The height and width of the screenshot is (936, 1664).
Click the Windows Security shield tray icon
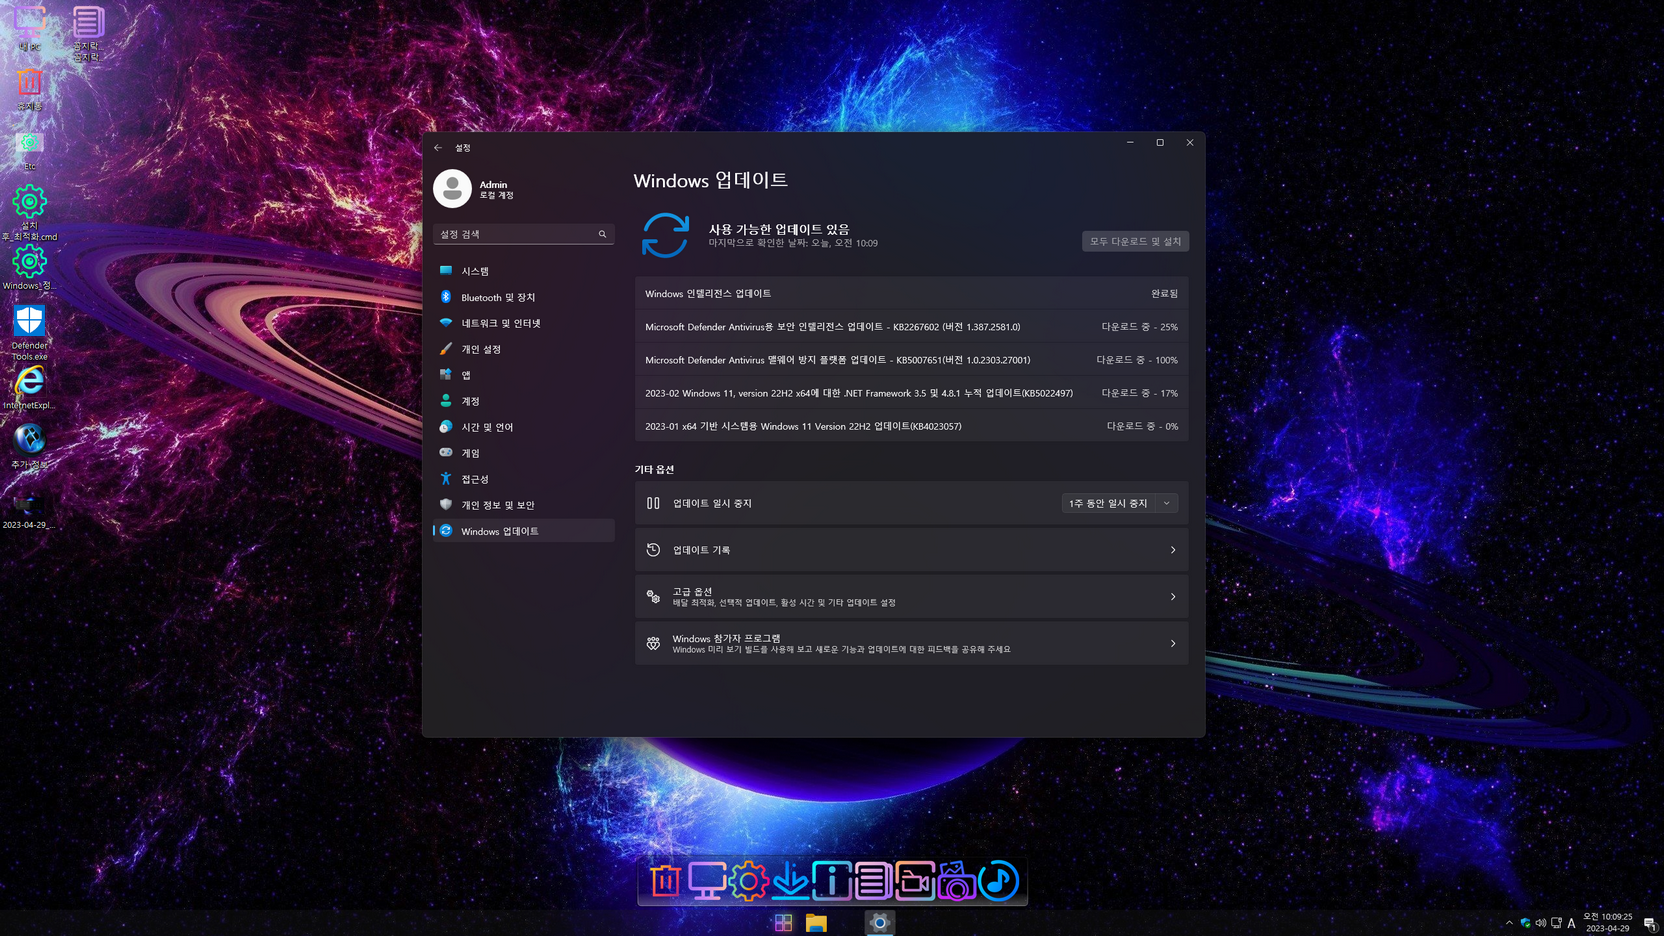pos(1525,923)
